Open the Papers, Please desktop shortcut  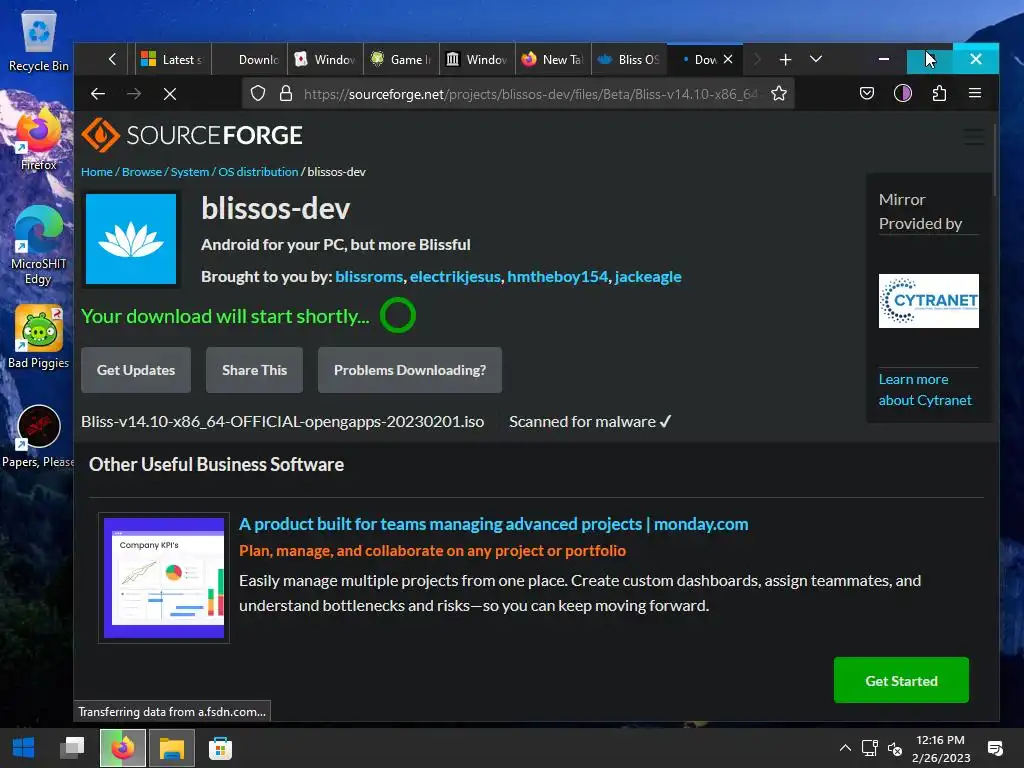click(39, 436)
